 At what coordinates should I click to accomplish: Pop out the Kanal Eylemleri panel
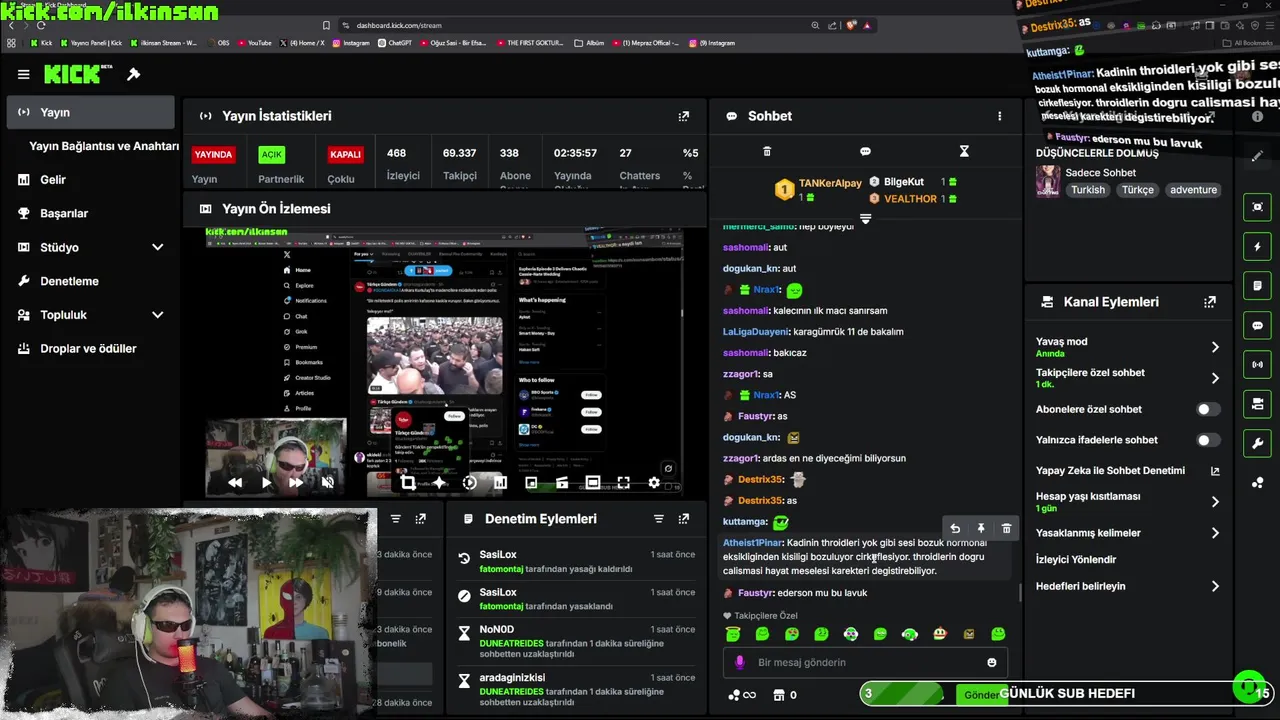click(x=1210, y=302)
